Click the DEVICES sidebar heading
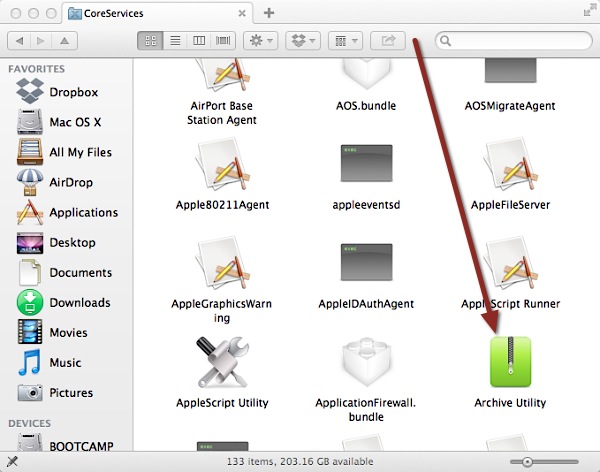This screenshot has width=600, height=472. click(29, 423)
